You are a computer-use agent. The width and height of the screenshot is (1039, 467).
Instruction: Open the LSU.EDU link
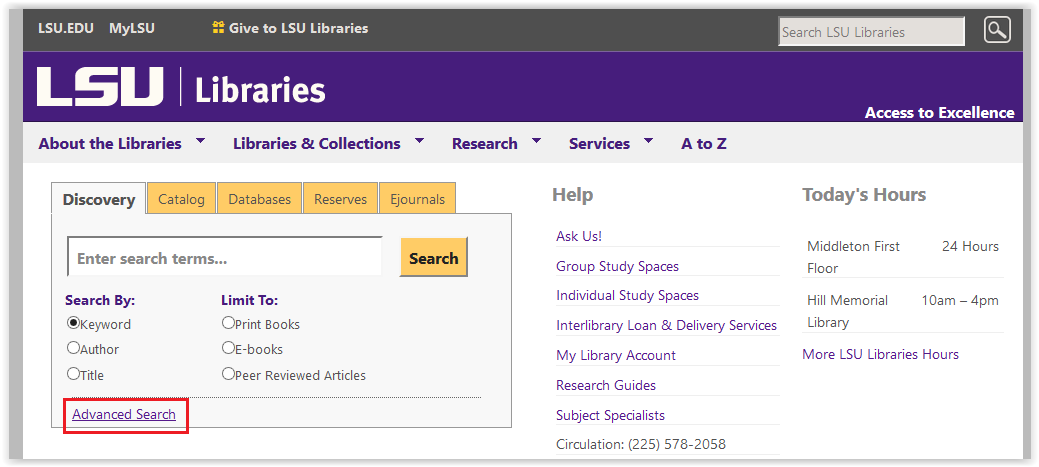[x=66, y=28]
